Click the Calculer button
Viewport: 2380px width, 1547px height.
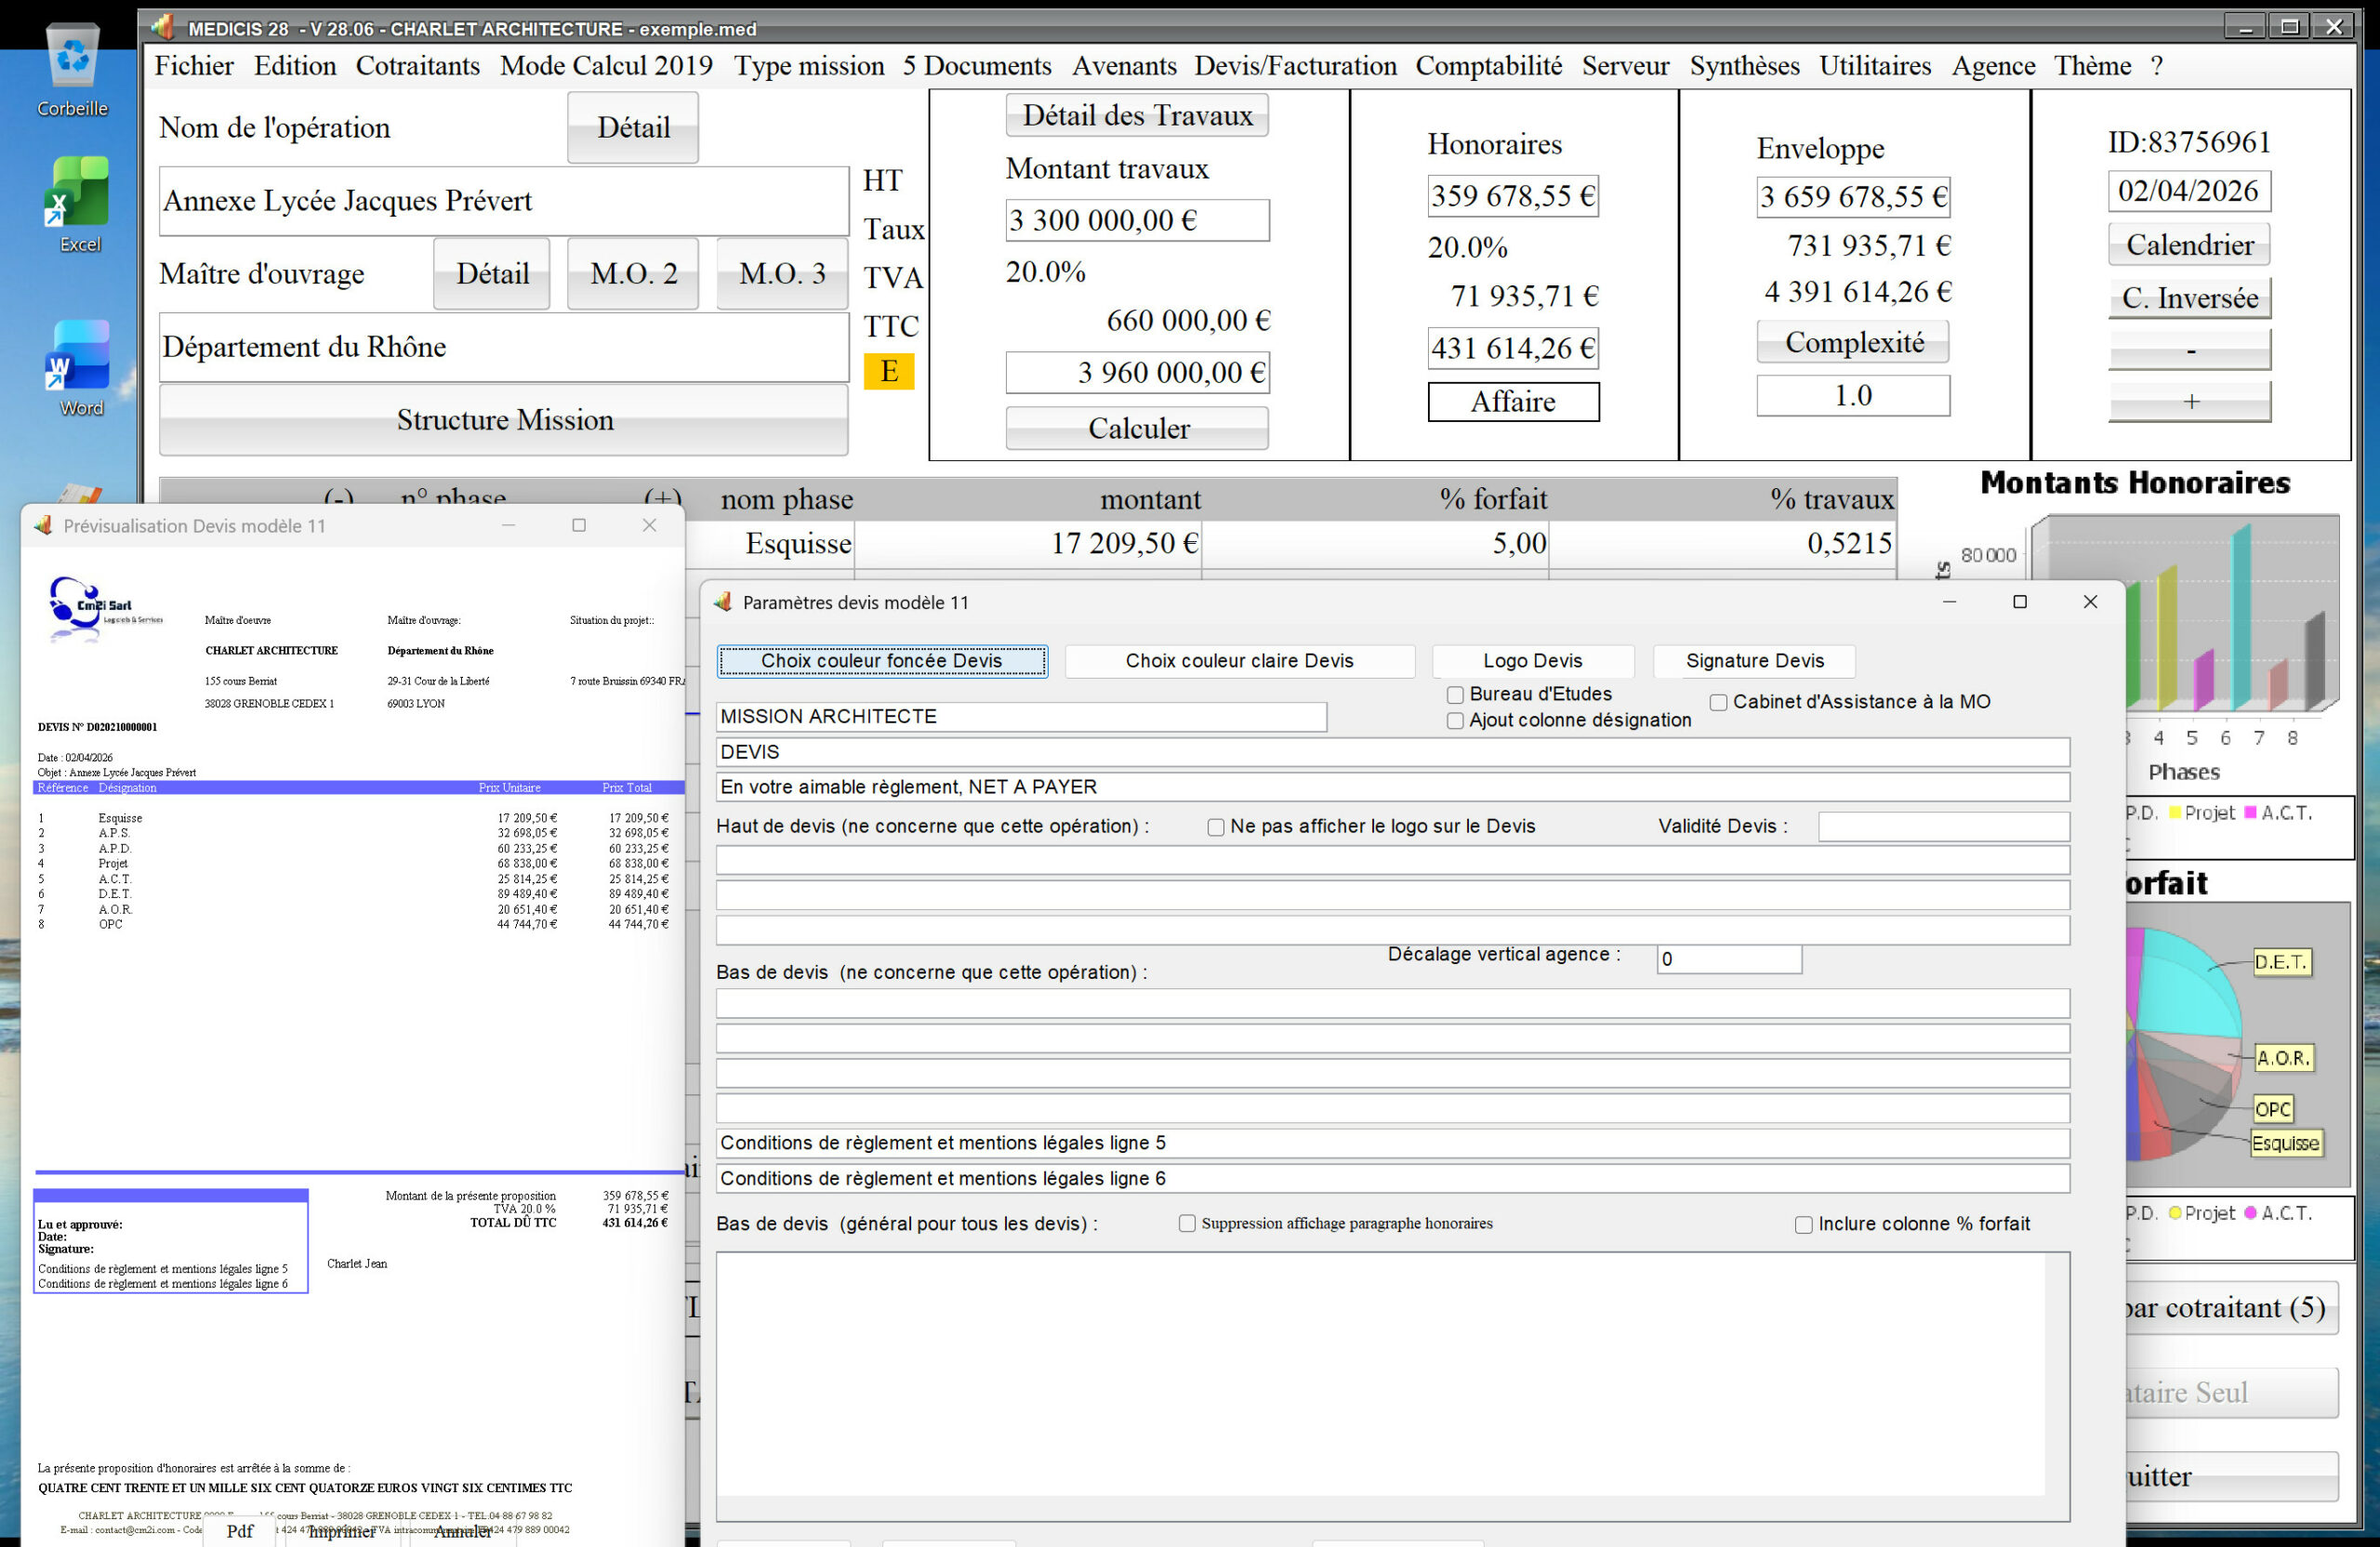point(1137,428)
